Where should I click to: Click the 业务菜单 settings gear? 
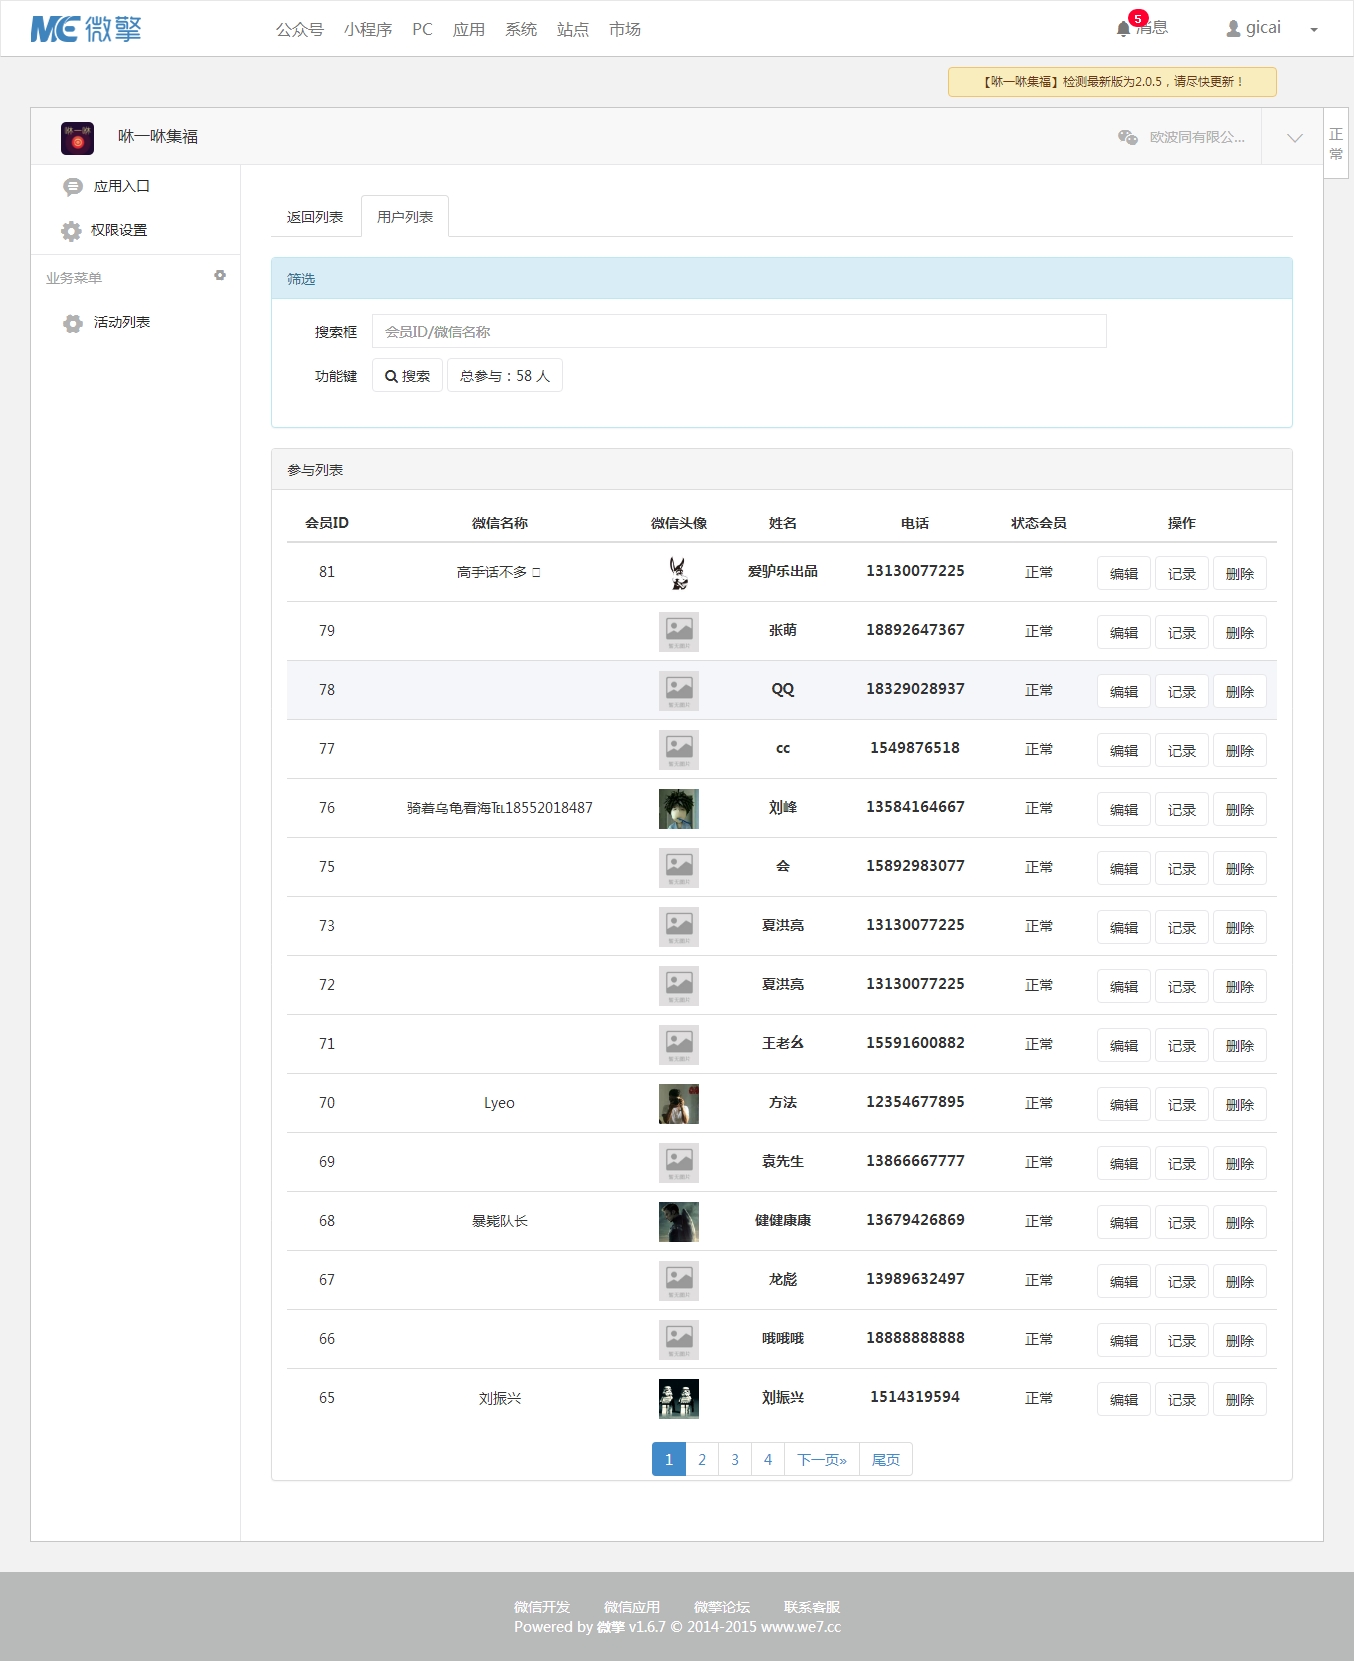click(x=220, y=275)
